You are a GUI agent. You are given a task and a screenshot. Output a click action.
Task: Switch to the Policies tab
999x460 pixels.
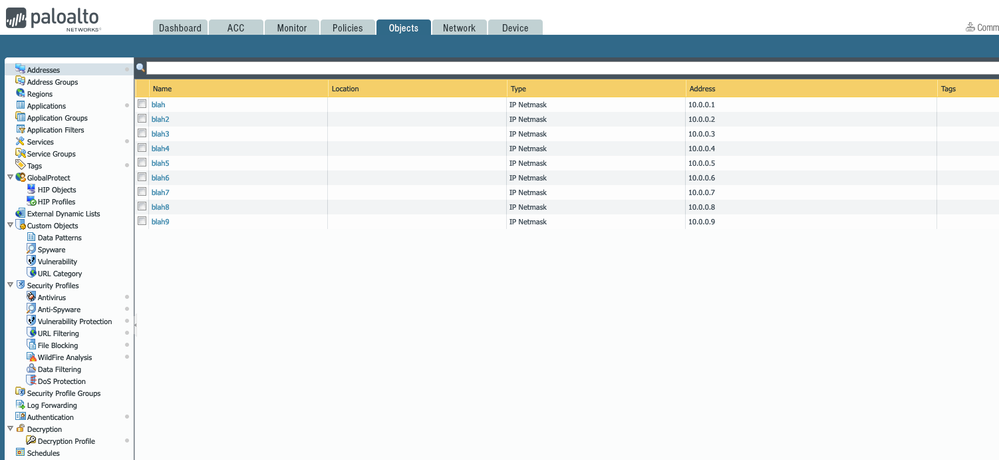pyautogui.click(x=348, y=27)
